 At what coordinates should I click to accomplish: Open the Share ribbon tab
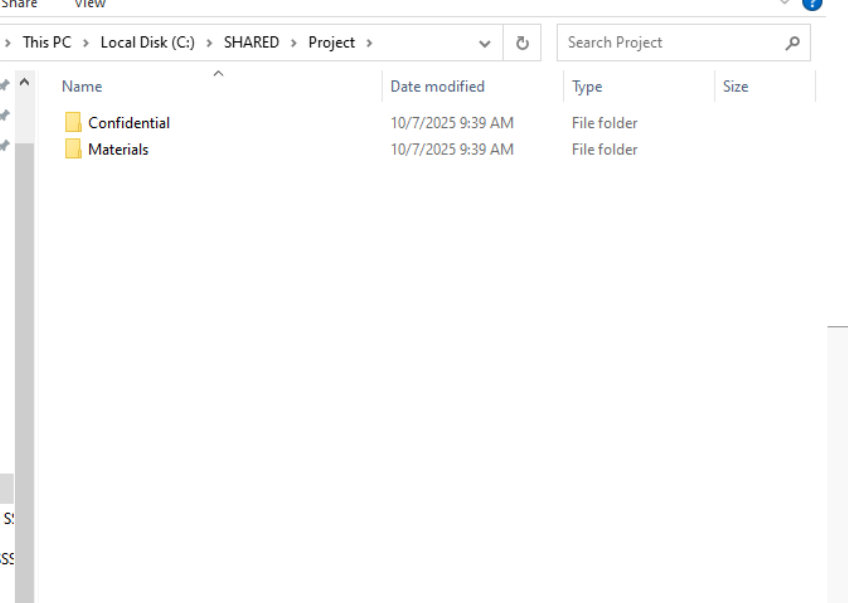19,4
